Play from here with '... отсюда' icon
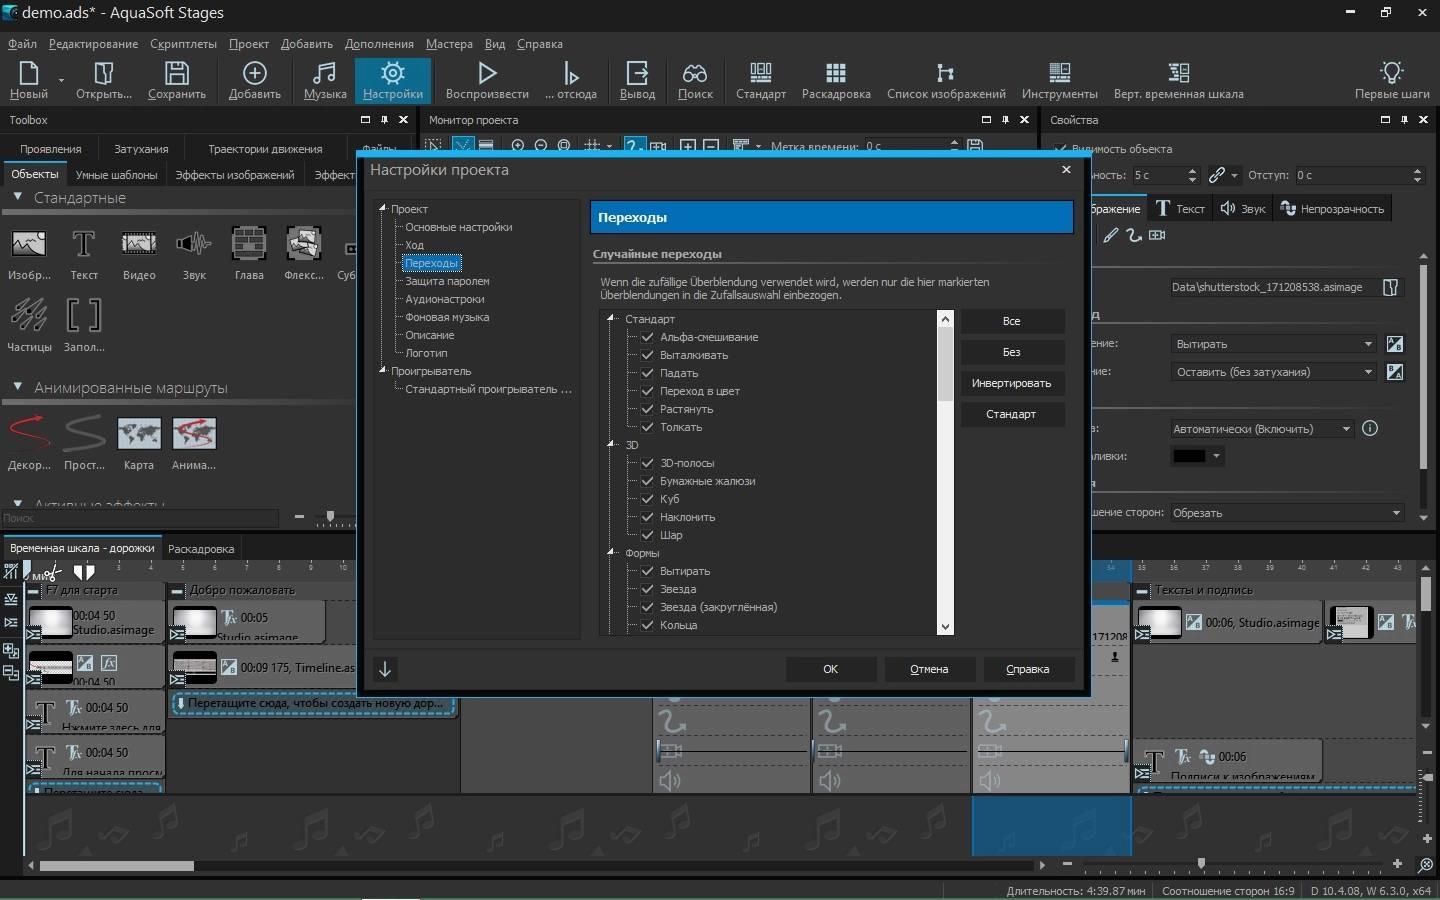The width and height of the screenshot is (1440, 900). [571, 80]
